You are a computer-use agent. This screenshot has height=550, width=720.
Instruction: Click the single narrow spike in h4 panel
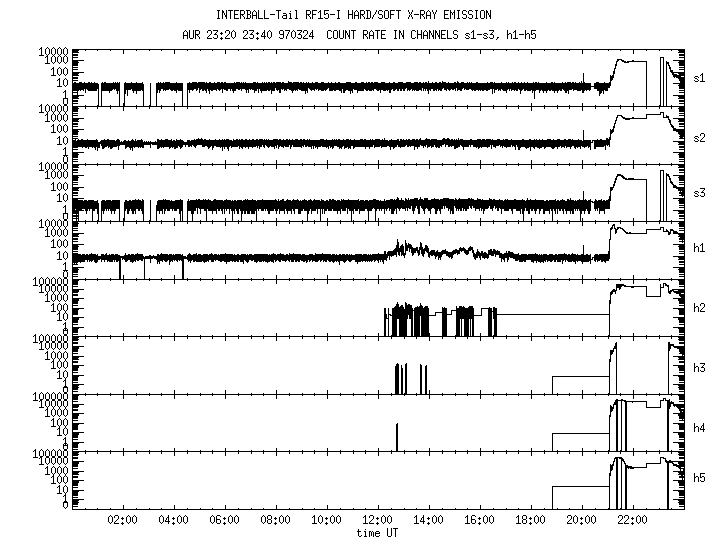[397, 436]
